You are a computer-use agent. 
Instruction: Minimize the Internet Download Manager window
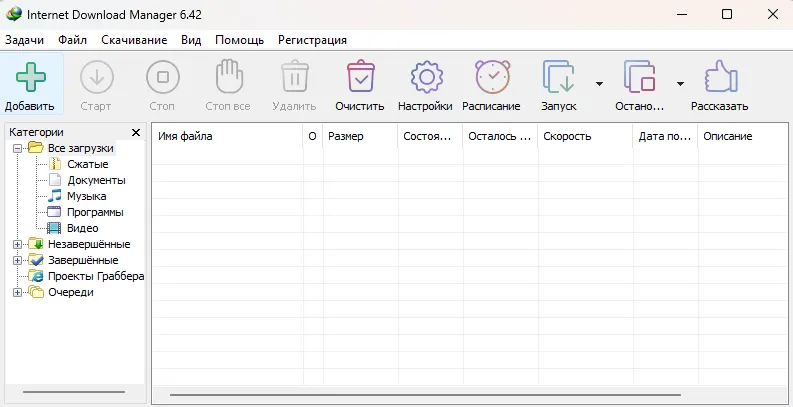point(681,14)
